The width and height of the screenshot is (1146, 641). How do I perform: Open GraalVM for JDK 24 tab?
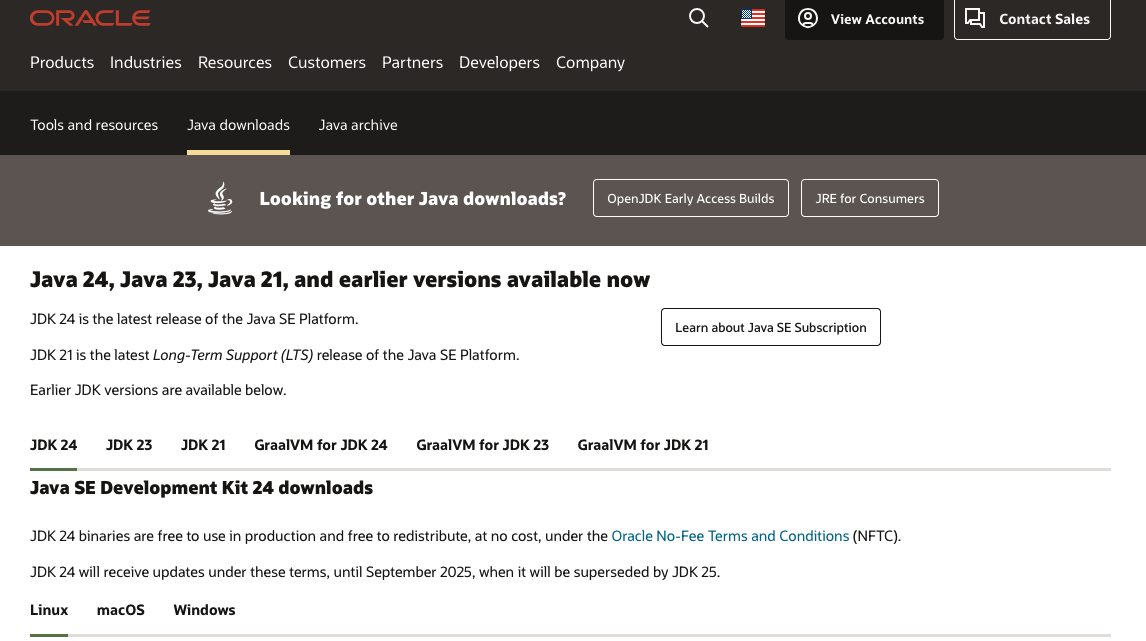321,445
